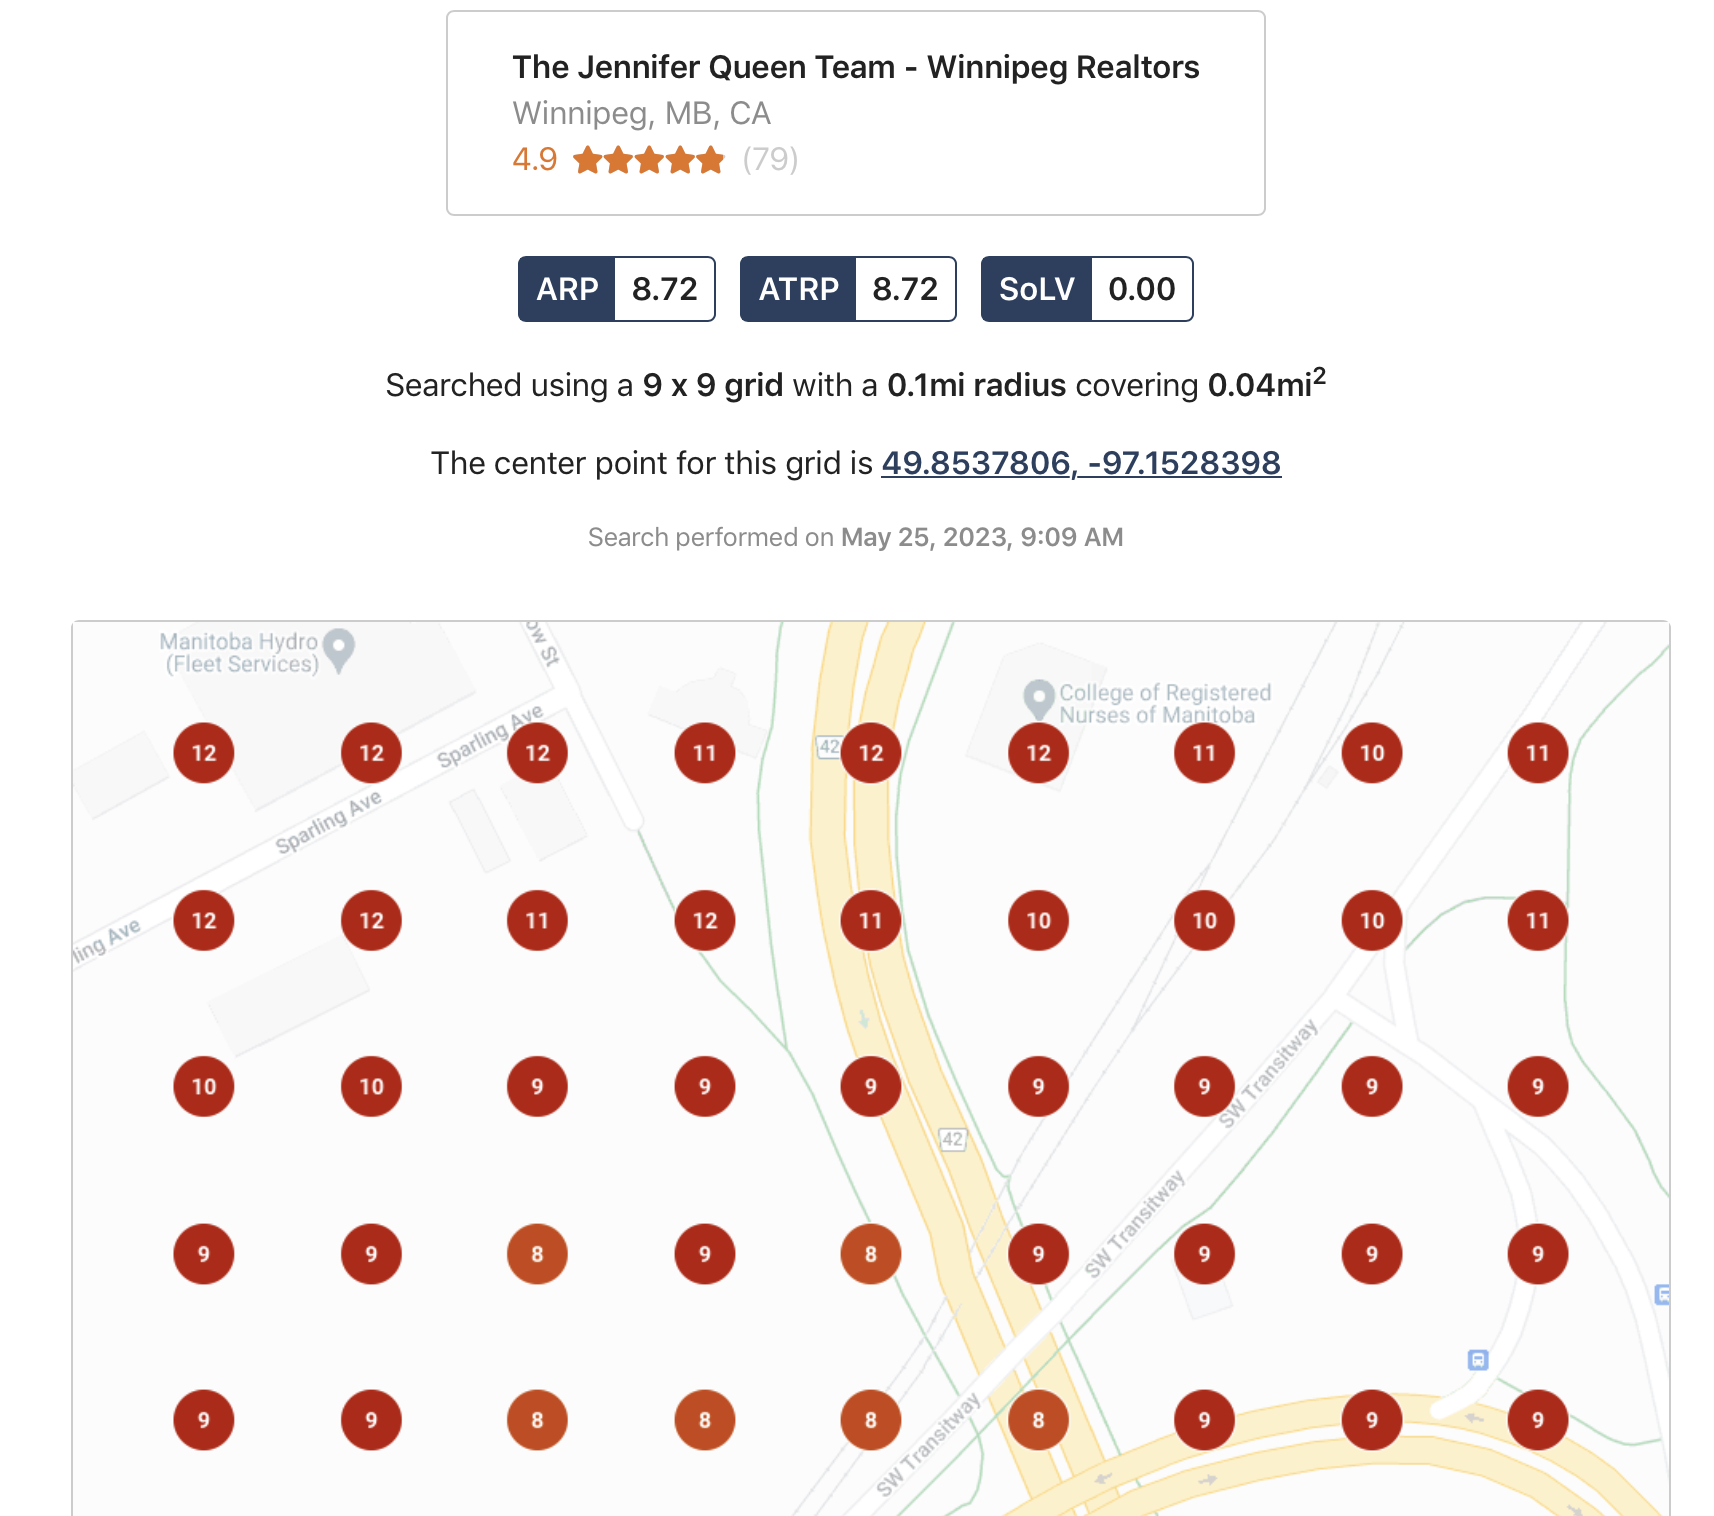
Task: Click the blue transit stop icon near the bottom right of the map
Action: pyautogui.click(x=1478, y=1360)
